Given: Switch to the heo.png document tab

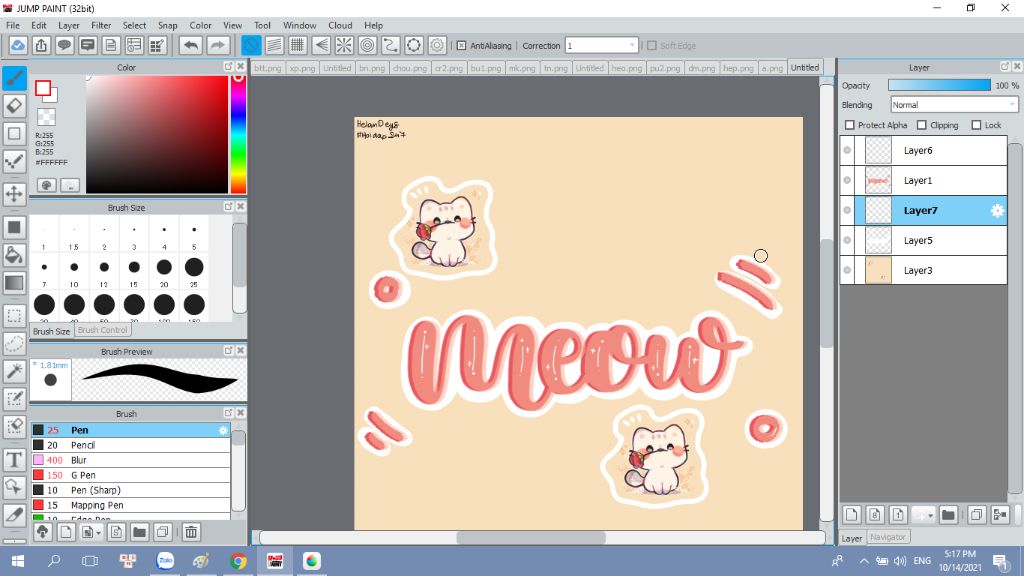Looking at the screenshot, I should pyautogui.click(x=626, y=68).
